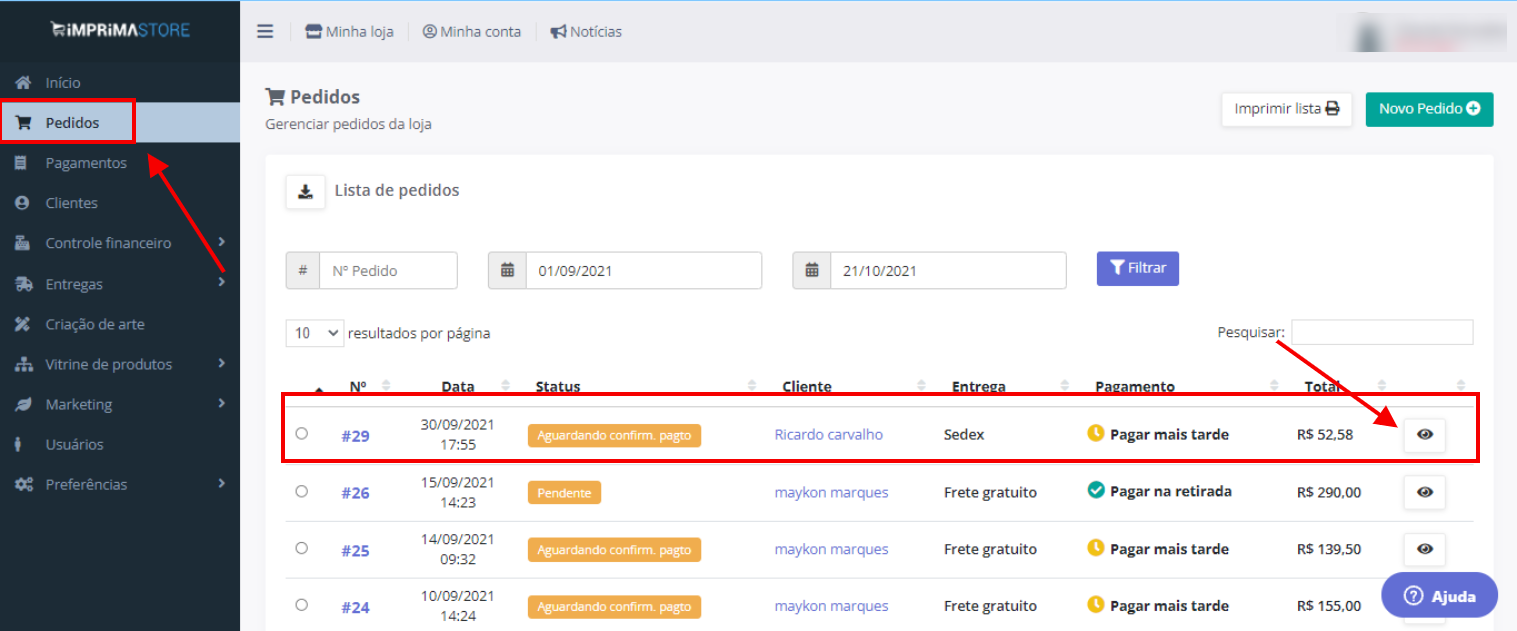
Task: Click calendar icon beside 01/09/2021
Action: pyautogui.click(x=508, y=270)
